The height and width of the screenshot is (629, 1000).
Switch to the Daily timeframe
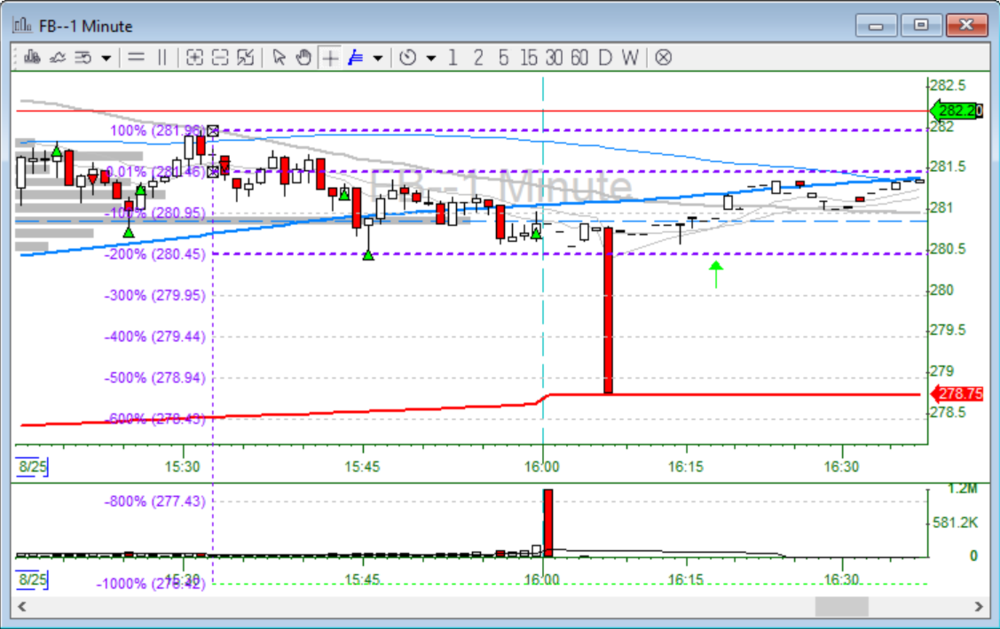click(x=604, y=57)
